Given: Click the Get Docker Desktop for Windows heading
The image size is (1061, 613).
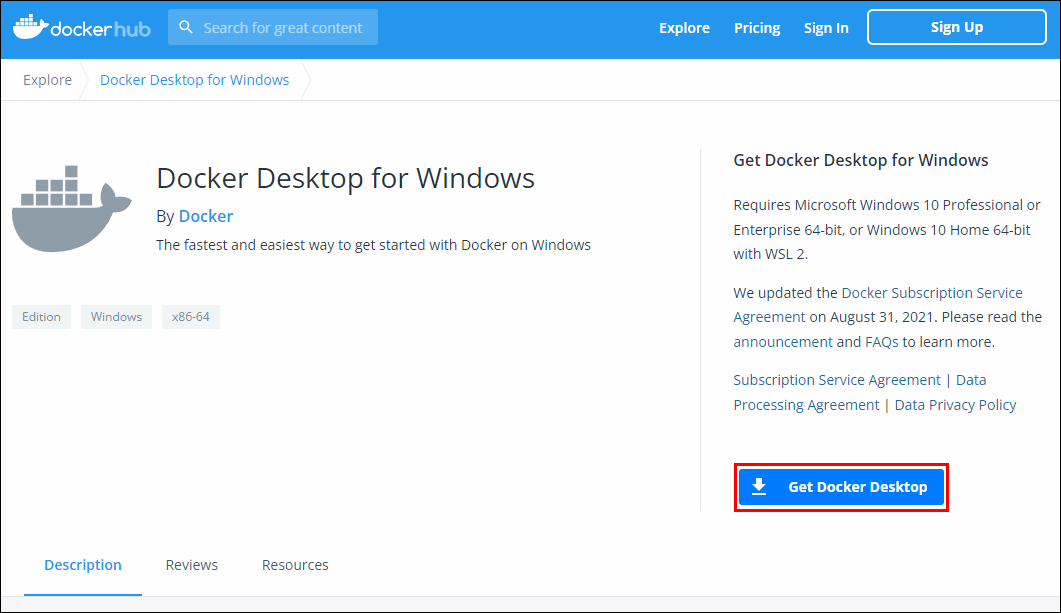Looking at the screenshot, I should tap(861, 160).
